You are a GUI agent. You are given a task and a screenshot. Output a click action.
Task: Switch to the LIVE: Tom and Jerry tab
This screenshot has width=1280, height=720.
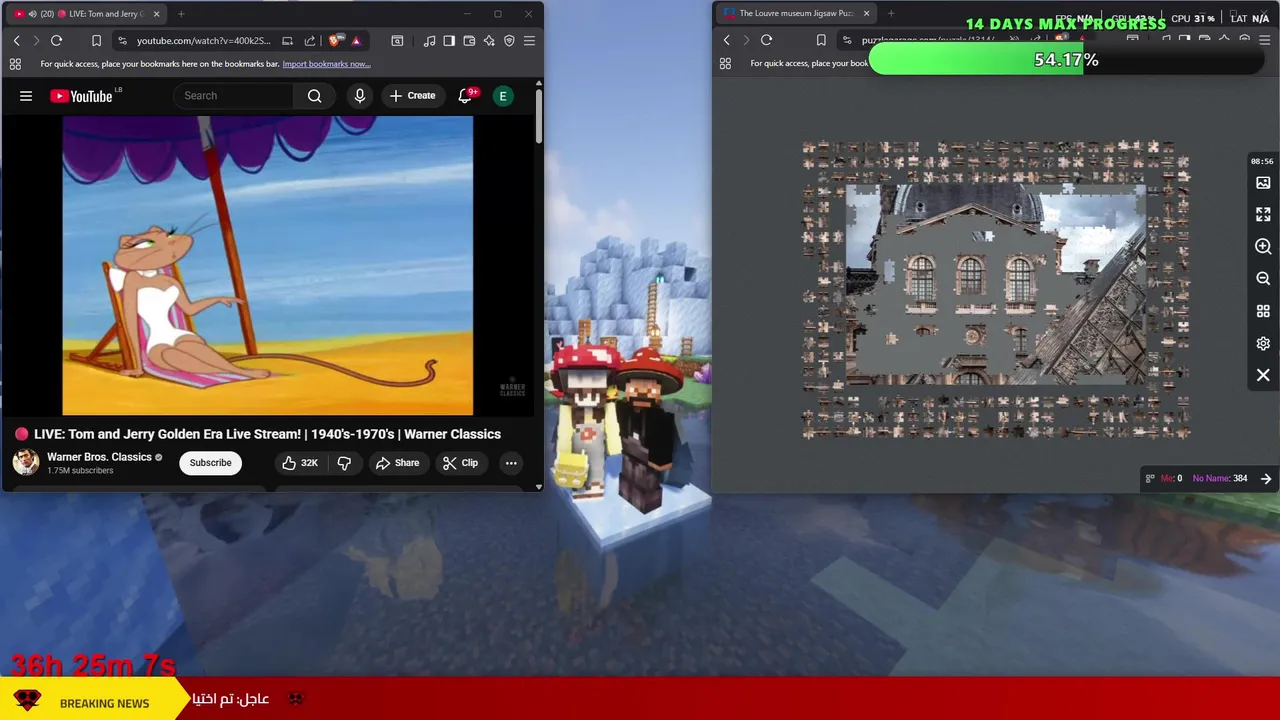click(86, 14)
